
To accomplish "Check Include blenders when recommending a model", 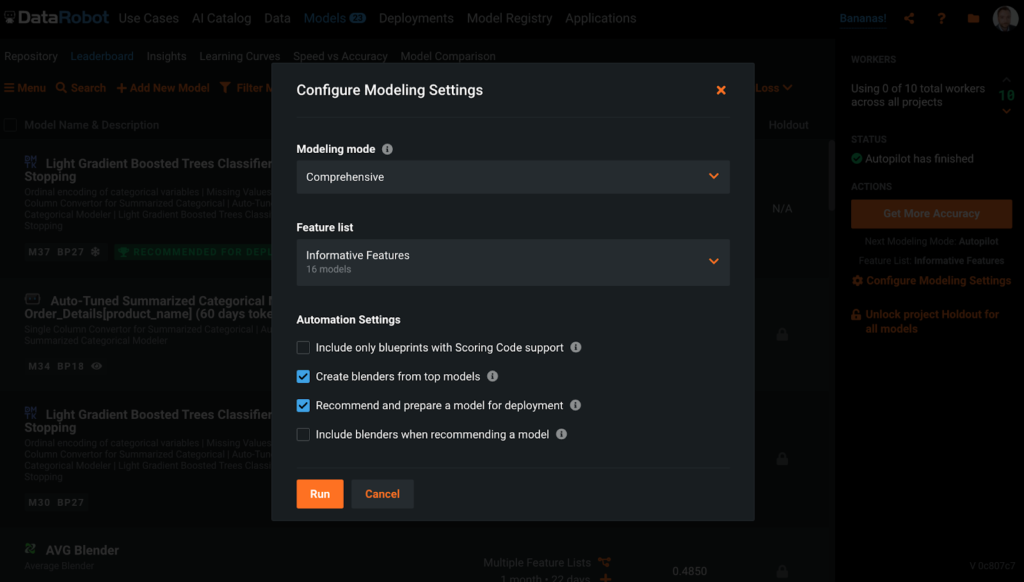I will (303, 435).
